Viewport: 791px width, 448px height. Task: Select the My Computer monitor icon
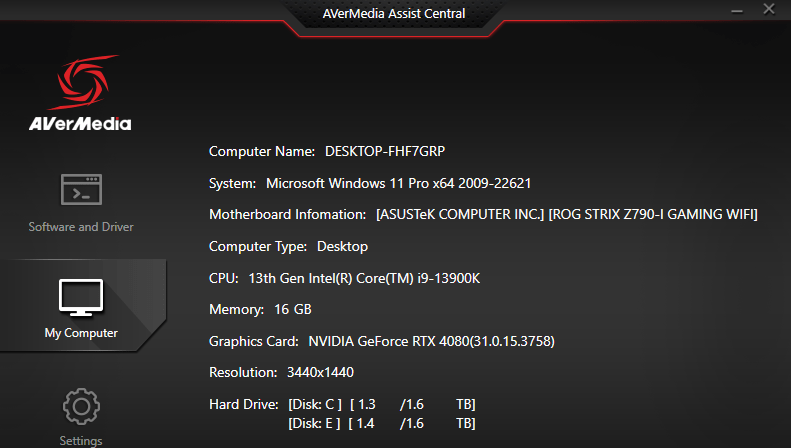pos(81,297)
